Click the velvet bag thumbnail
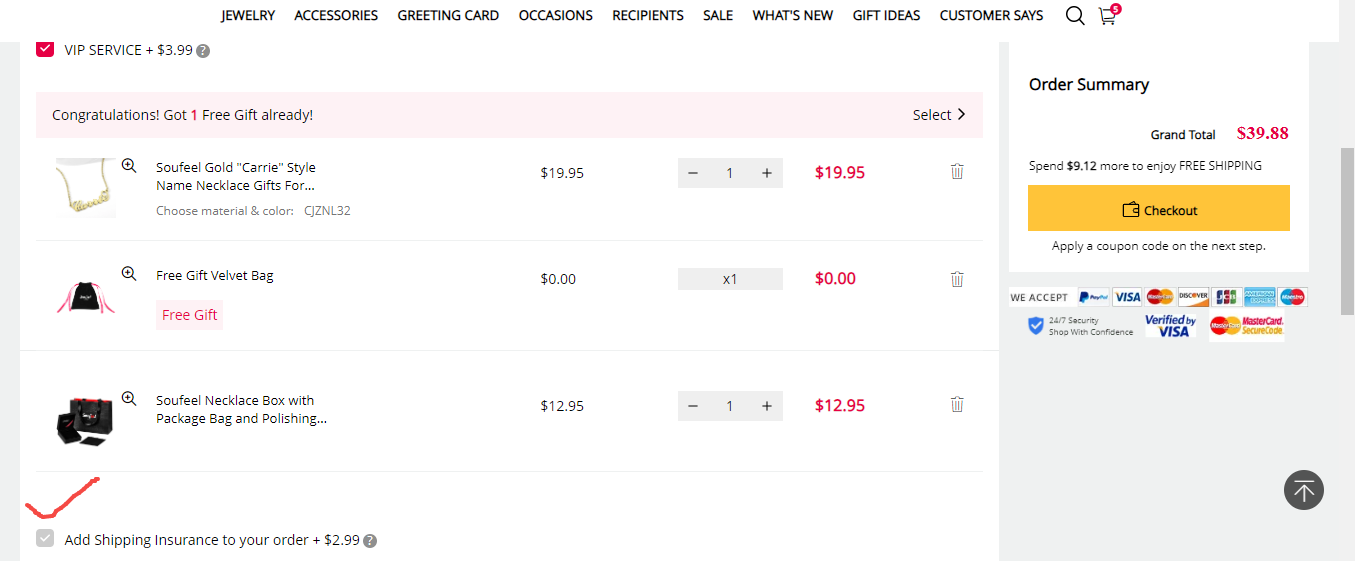The image size is (1355, 561). click(85, 296)
